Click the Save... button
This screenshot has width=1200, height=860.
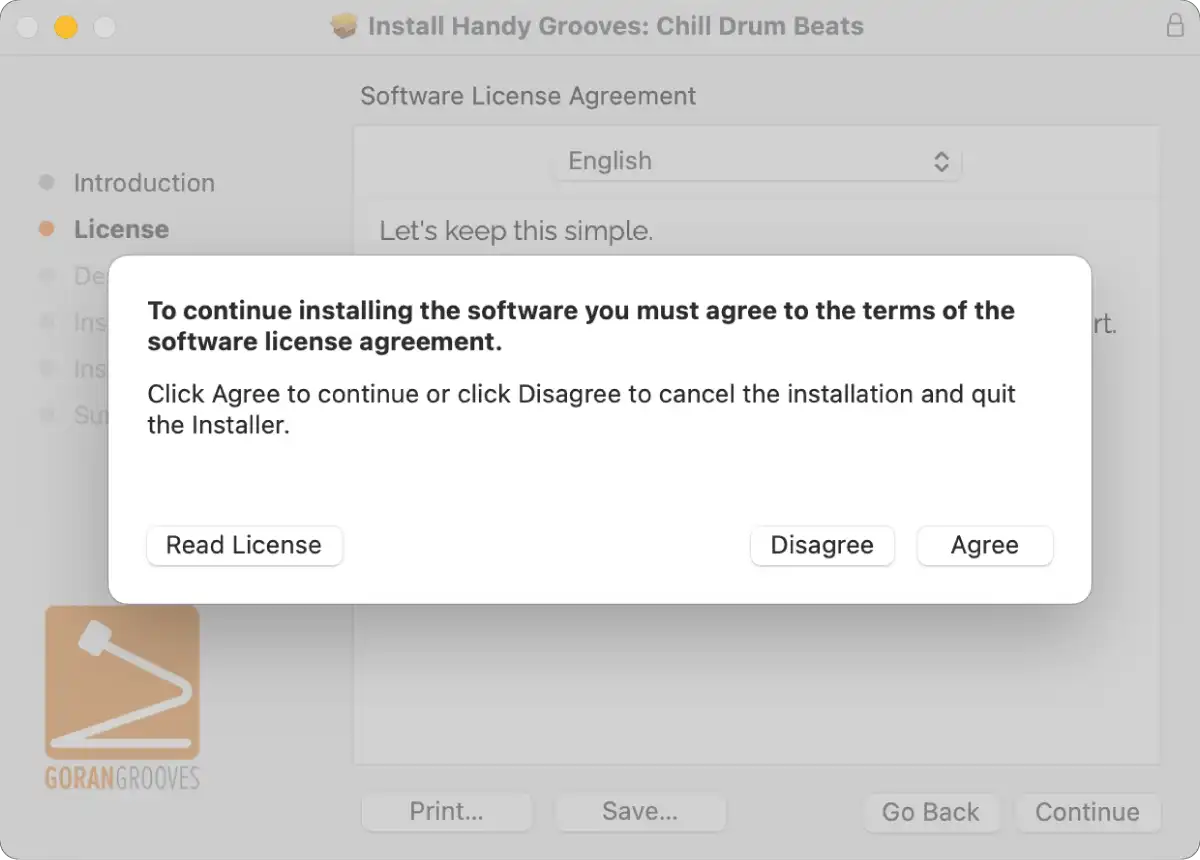640,812
